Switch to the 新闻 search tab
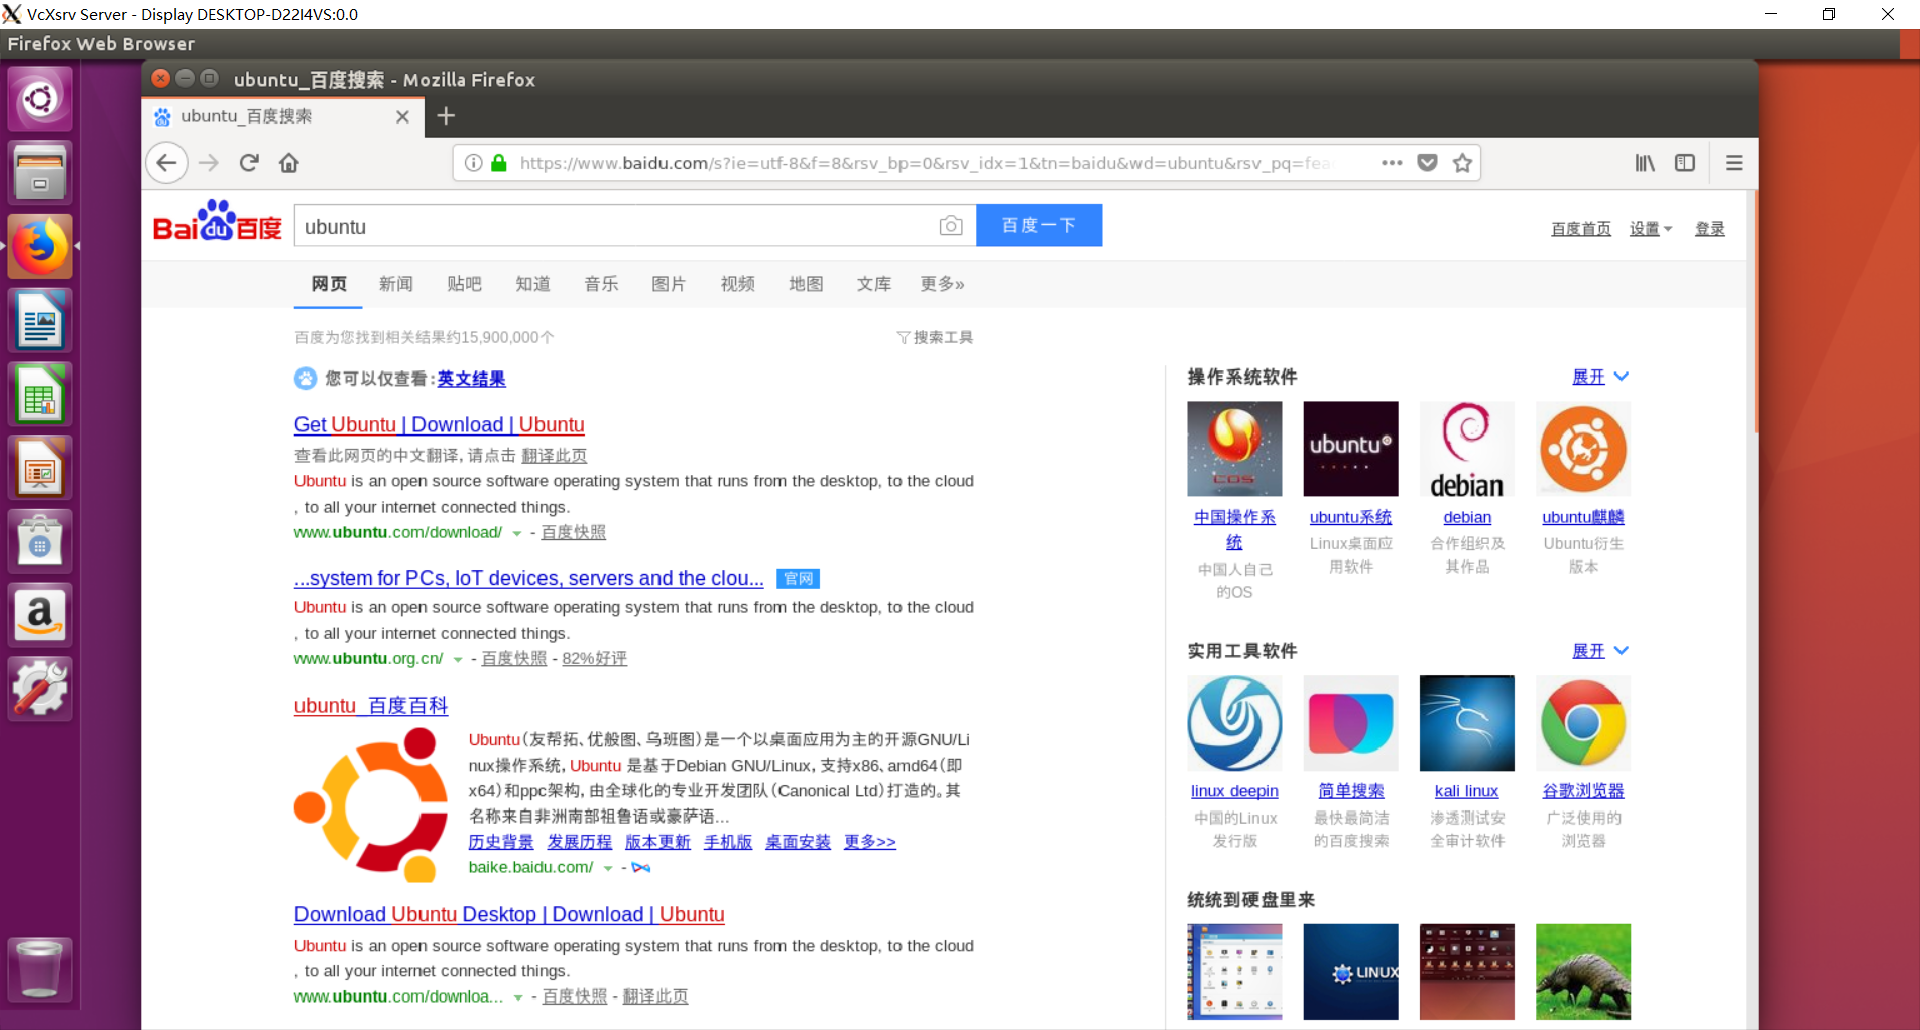The image size is (1920, 1030). (396, 284)
